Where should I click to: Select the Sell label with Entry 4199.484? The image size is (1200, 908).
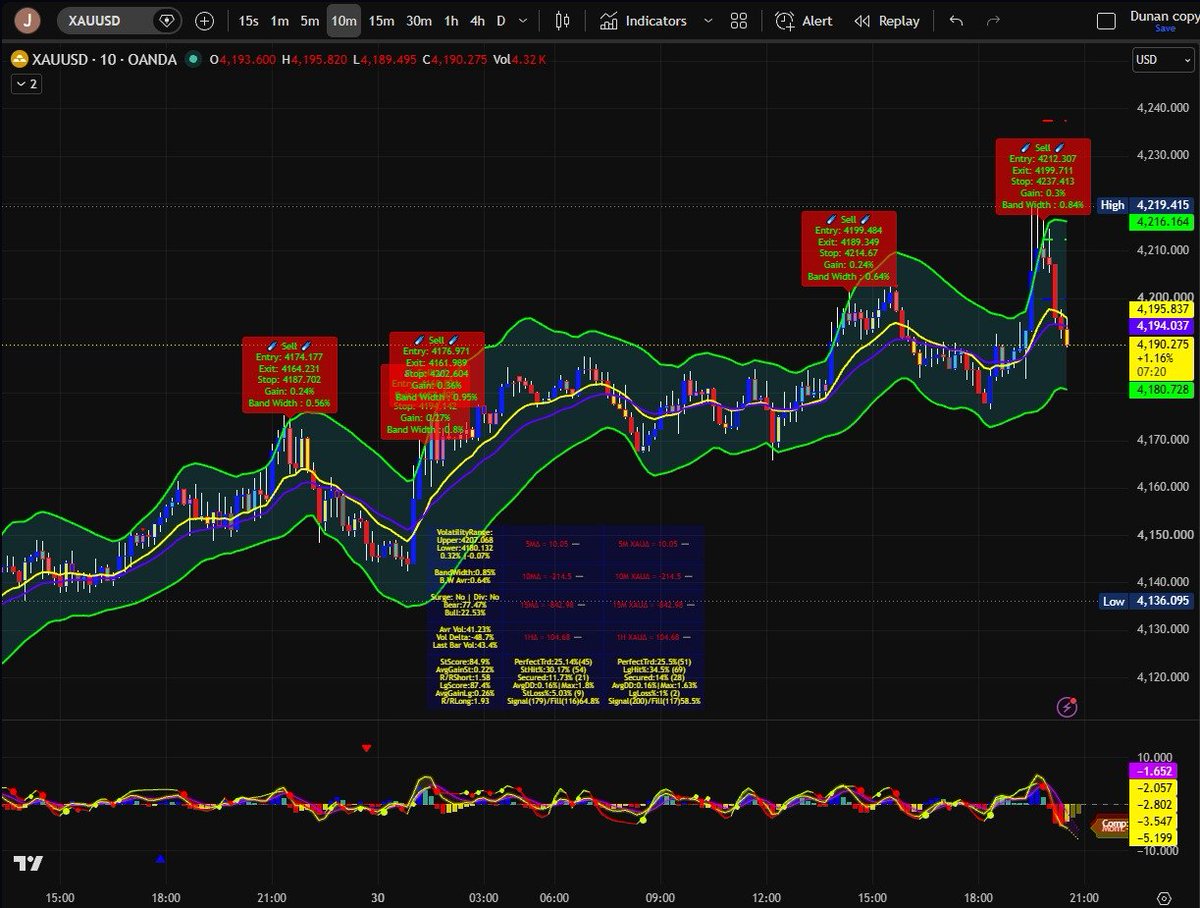[x=849, y=248]
